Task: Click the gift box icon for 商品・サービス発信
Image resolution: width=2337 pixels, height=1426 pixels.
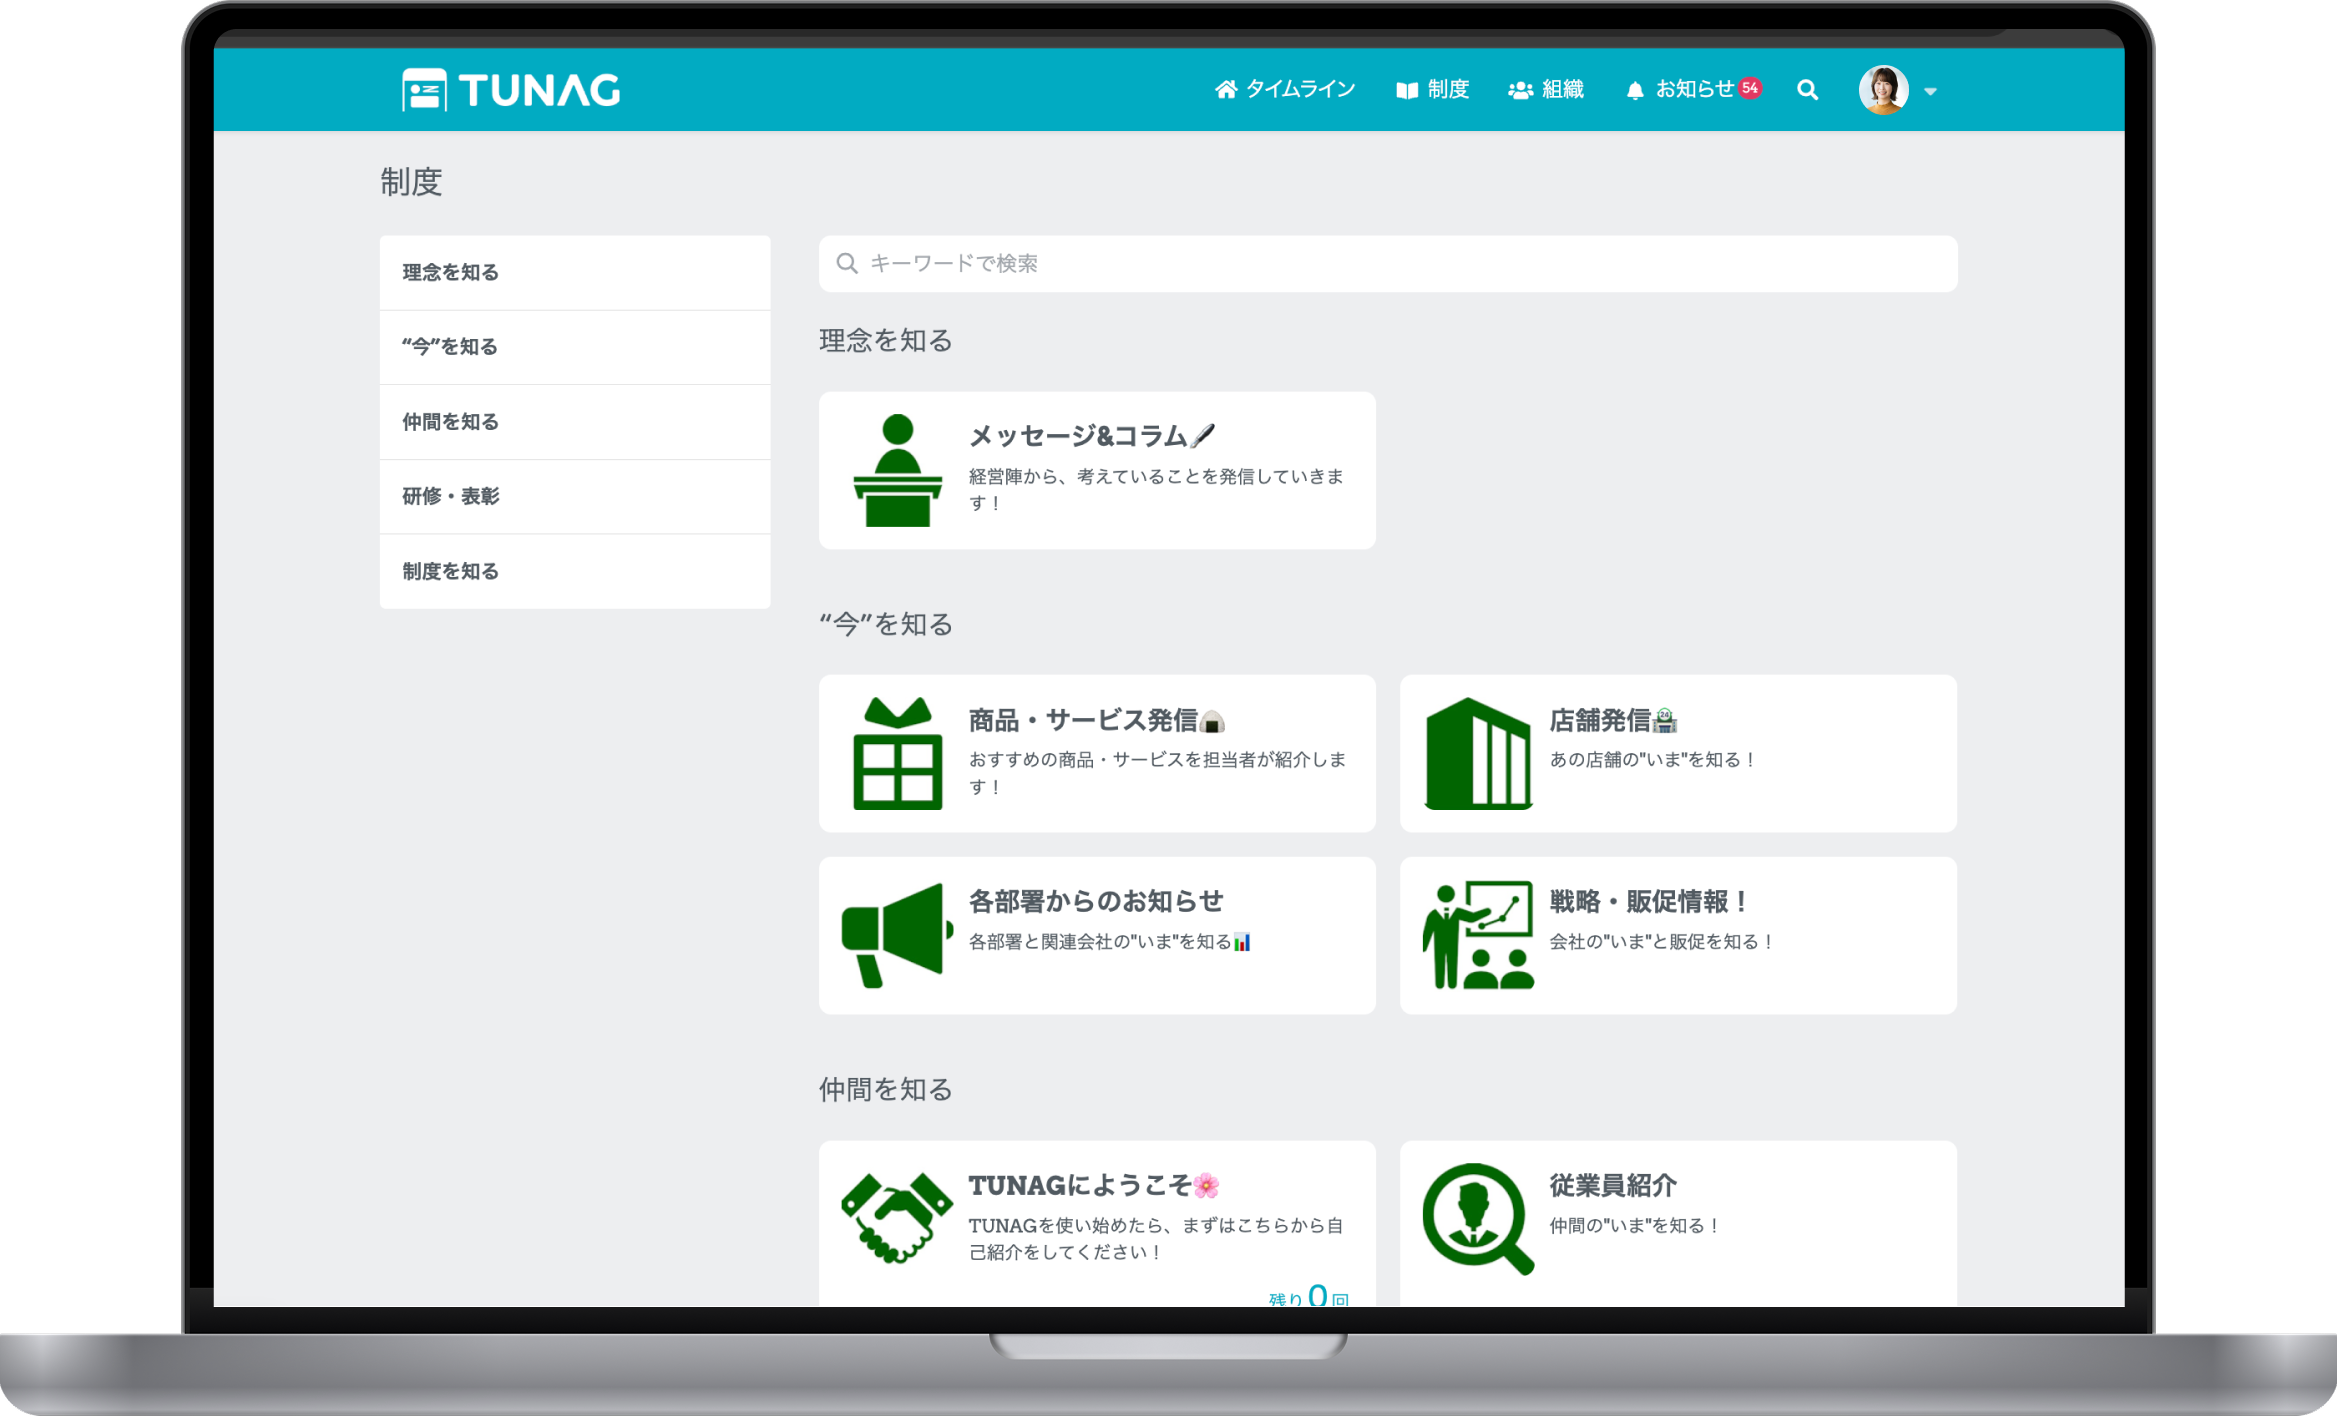Action: click(x=897, y=754)
